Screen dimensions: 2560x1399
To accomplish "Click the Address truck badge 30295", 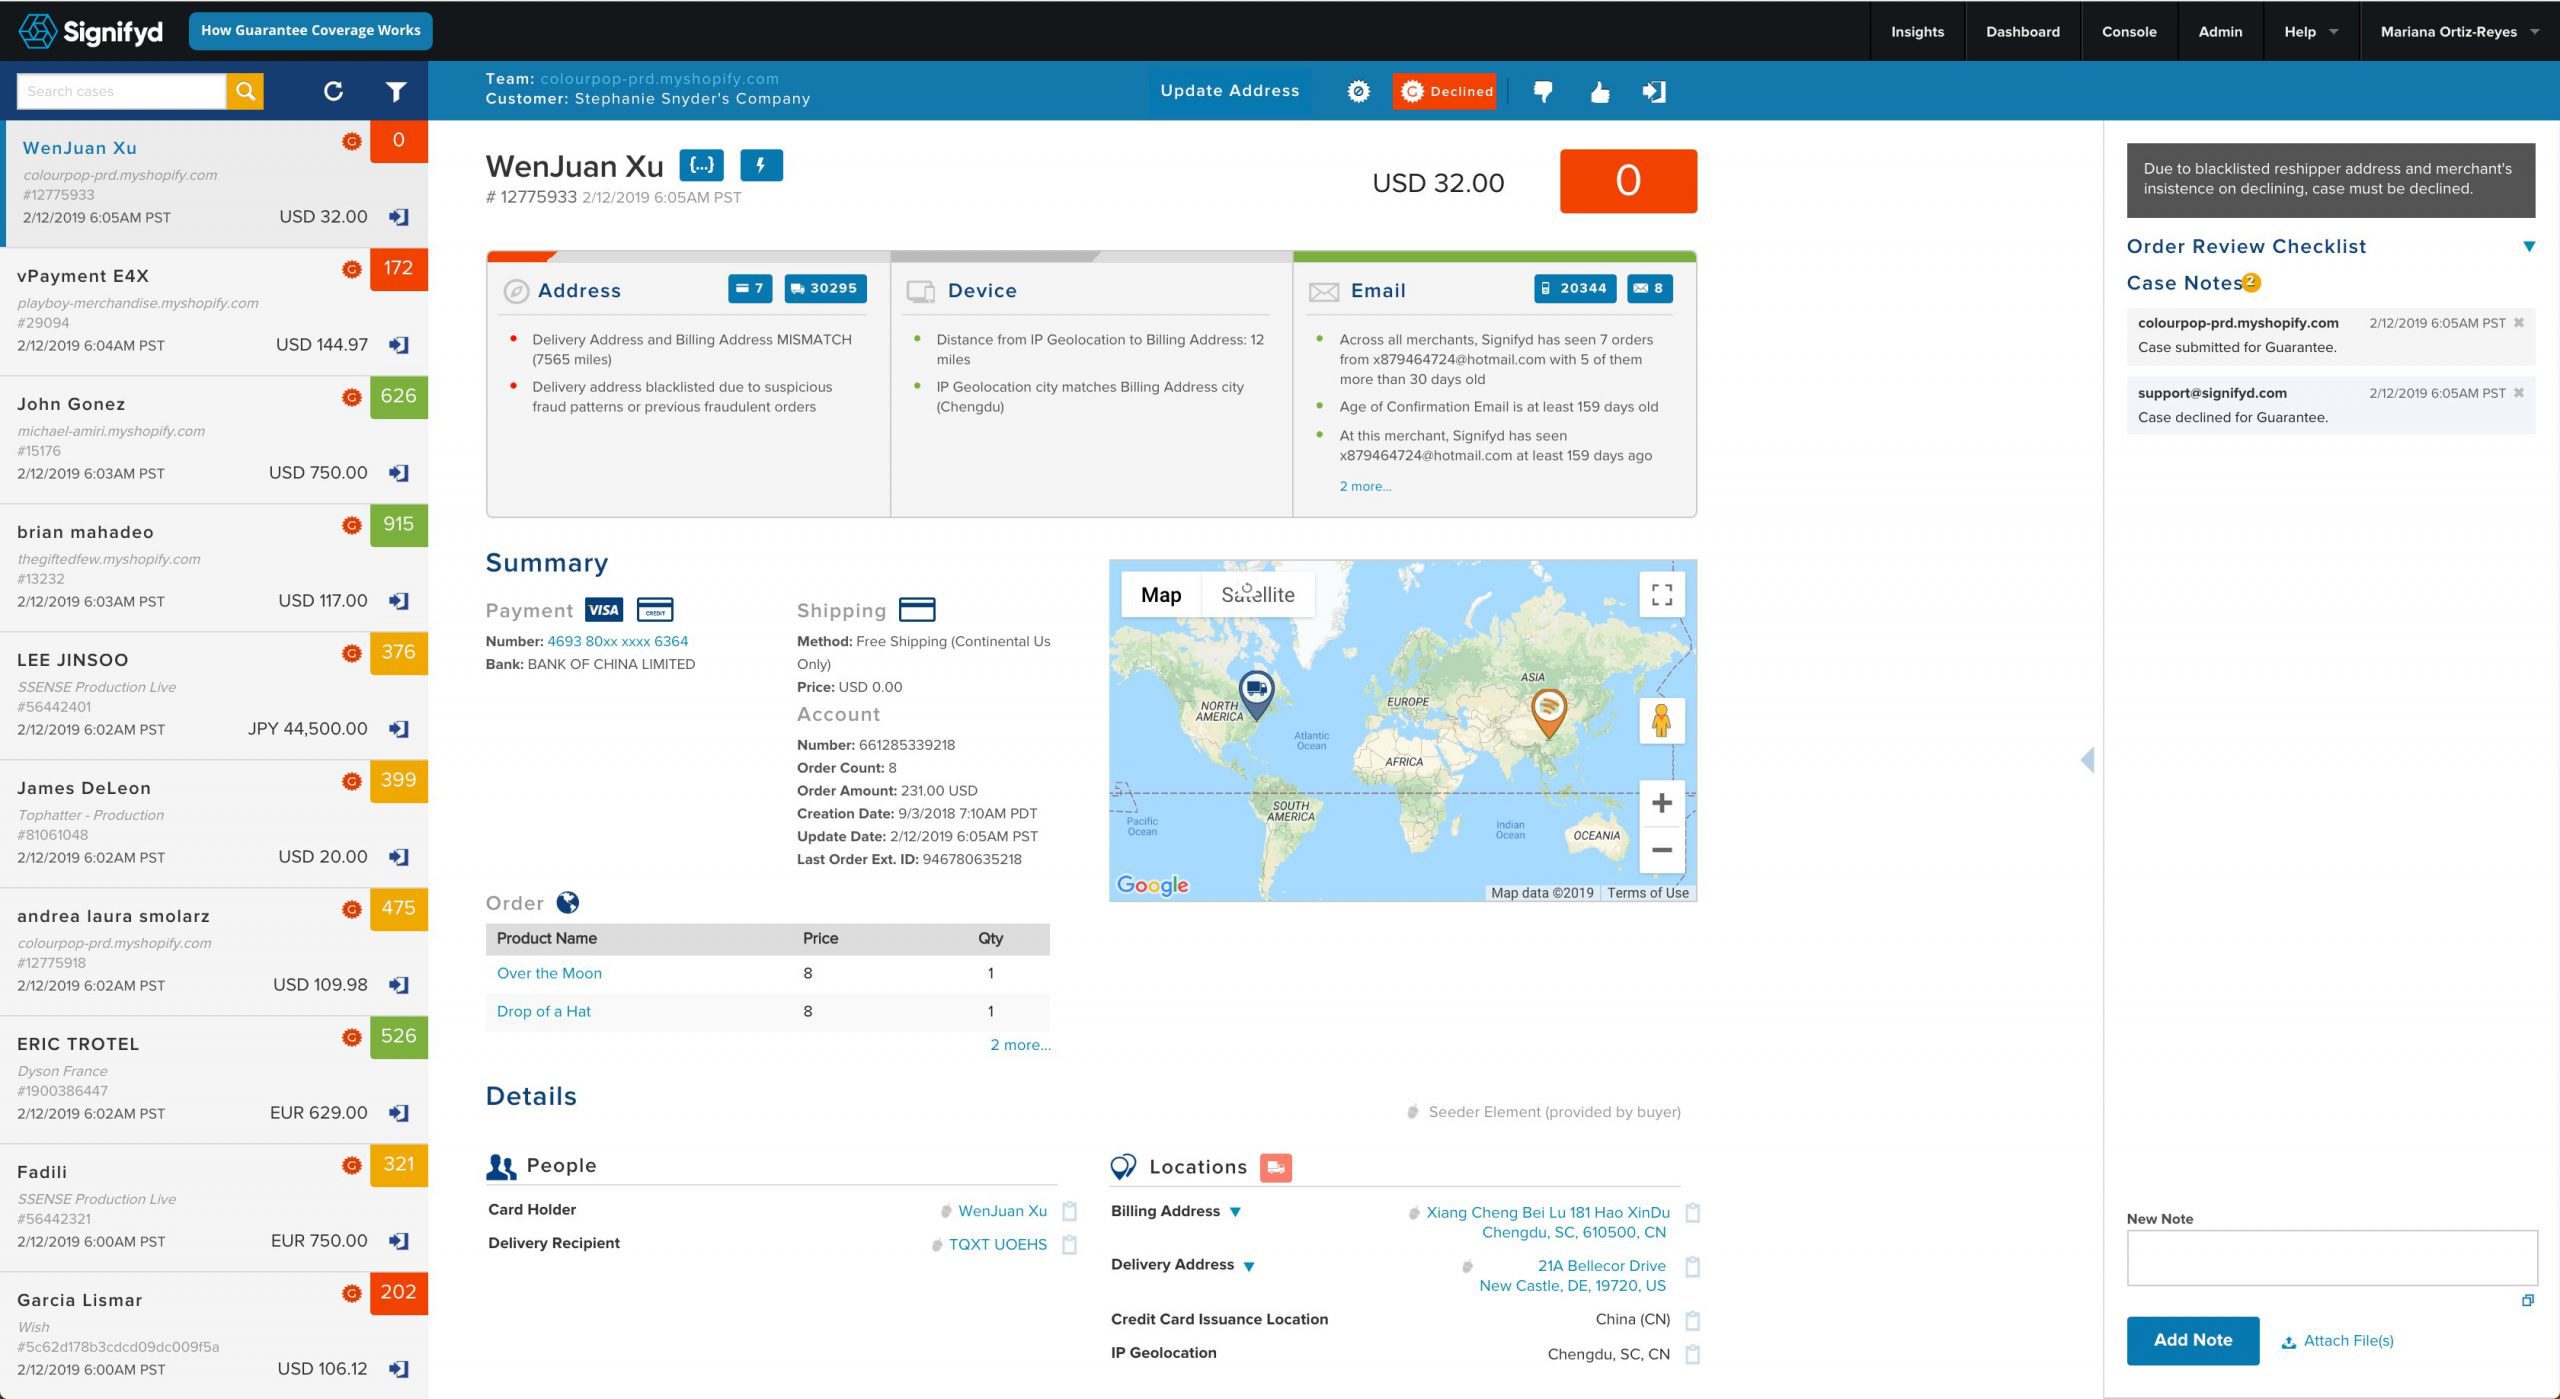I will [x=825, y=288].
